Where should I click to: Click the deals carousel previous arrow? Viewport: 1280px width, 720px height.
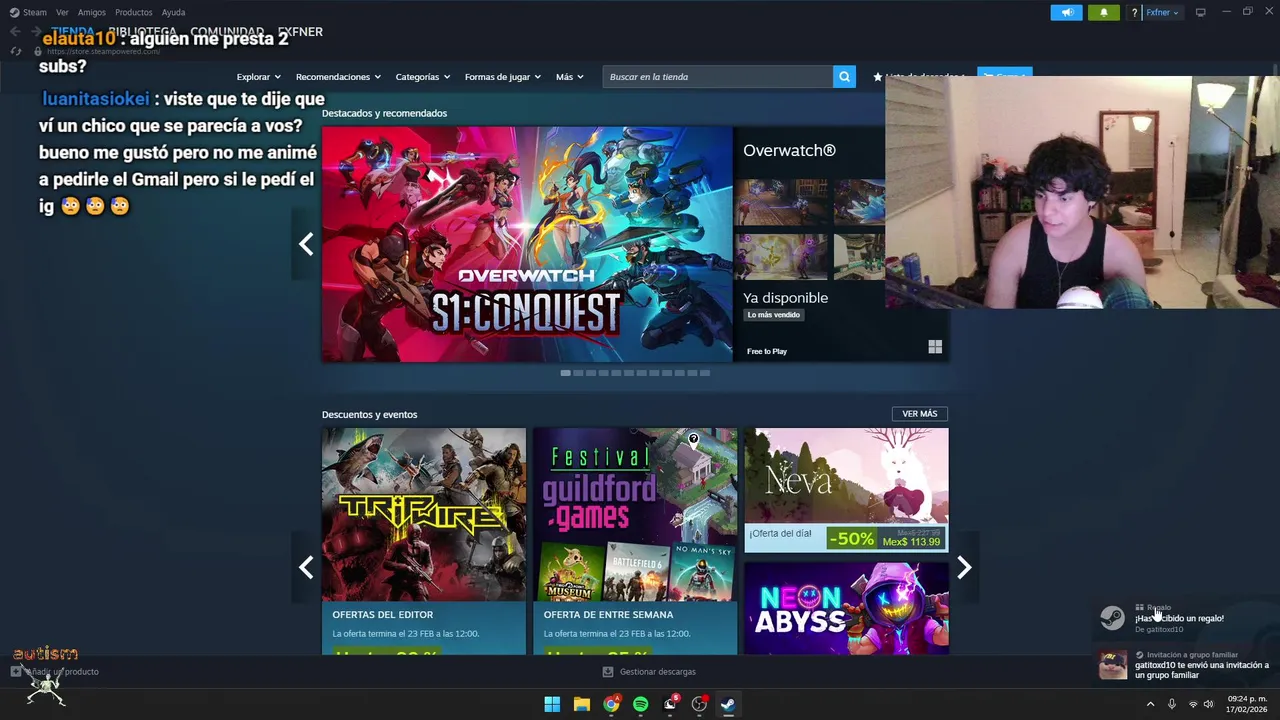click(x=306, y=567)
